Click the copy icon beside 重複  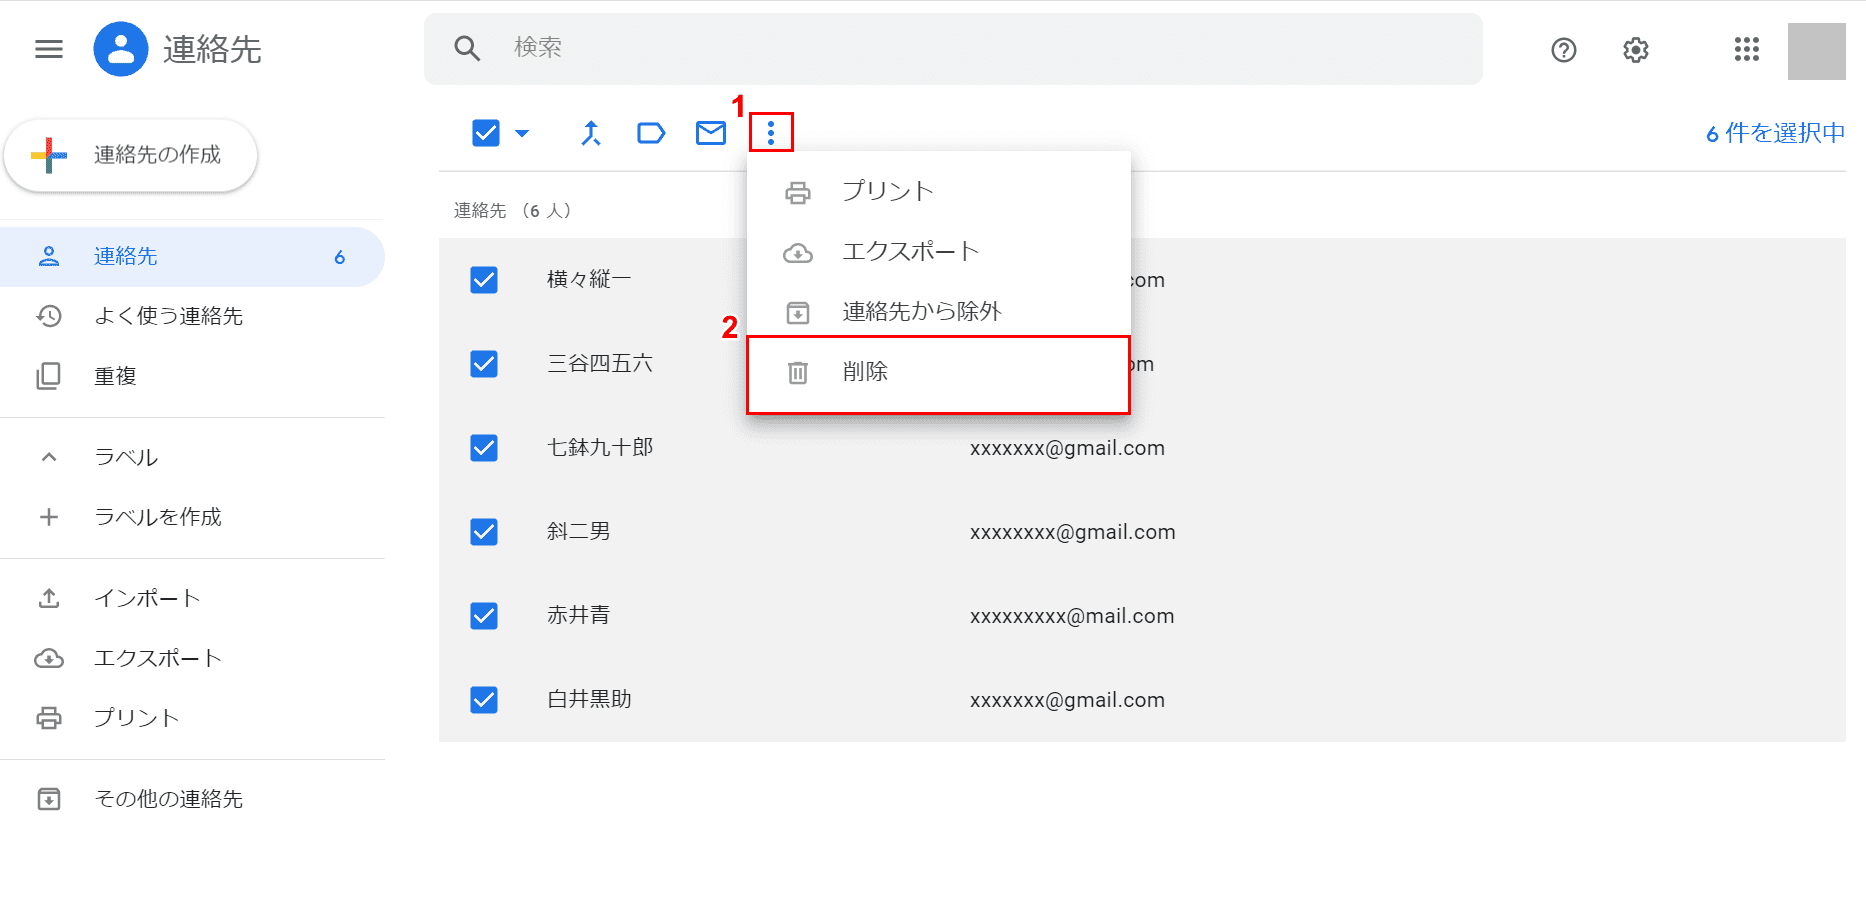[x=49, y=376]
